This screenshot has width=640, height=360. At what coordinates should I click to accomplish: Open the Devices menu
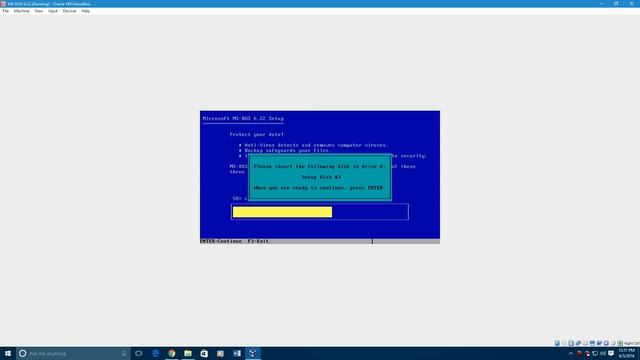coord(69,11)
